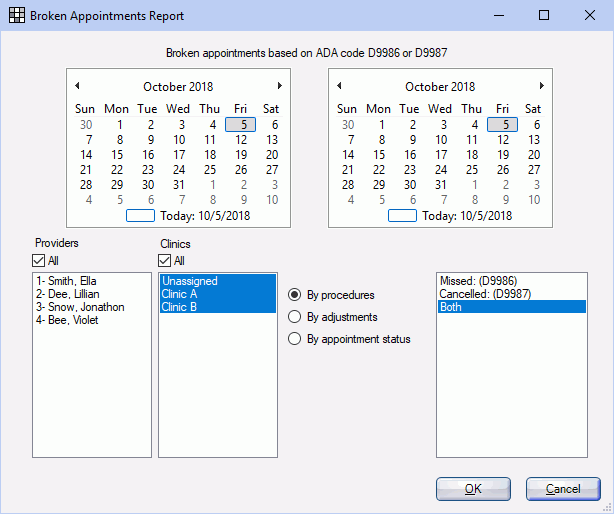Pick provider Snow, Jonathon from list
The width and height of the screenshot is (614, 514).
(79, 307)
